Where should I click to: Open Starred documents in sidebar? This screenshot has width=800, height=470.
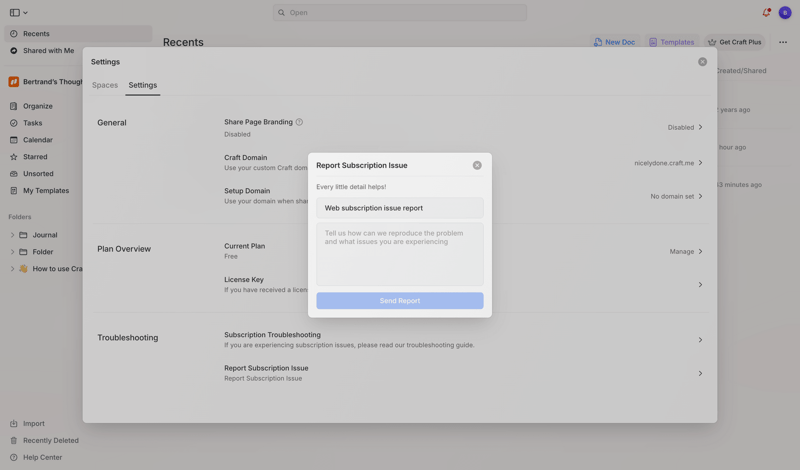point(35,157)
